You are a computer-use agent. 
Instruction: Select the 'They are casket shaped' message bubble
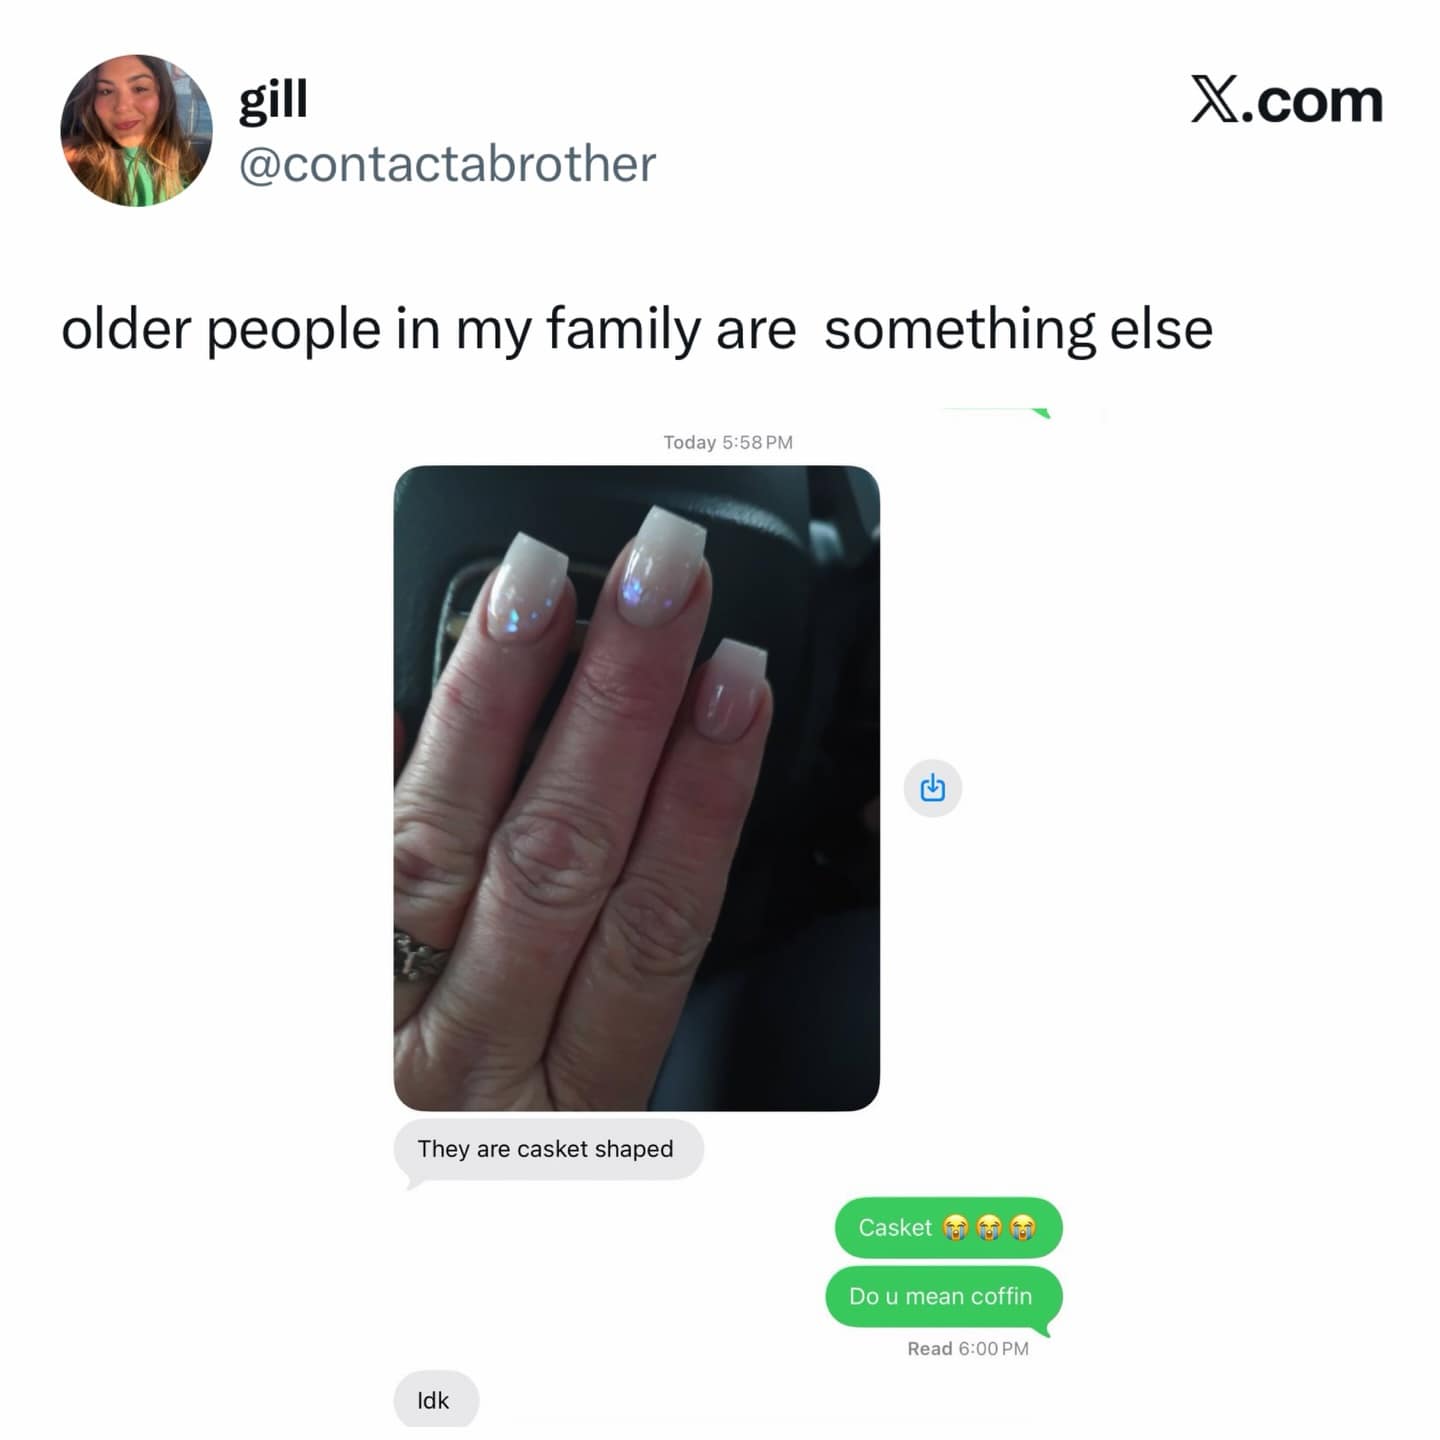[x=548, y=1150]
